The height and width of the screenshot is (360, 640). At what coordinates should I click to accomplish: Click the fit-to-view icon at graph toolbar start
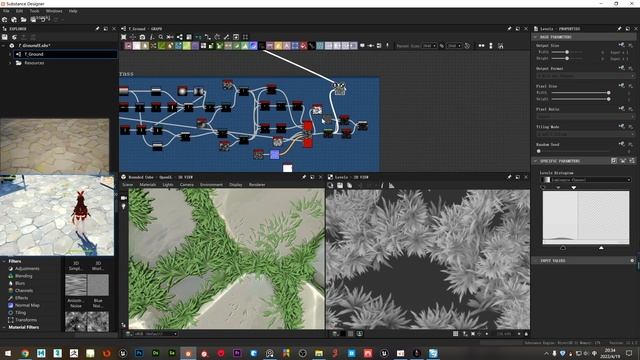pos(124,37)
